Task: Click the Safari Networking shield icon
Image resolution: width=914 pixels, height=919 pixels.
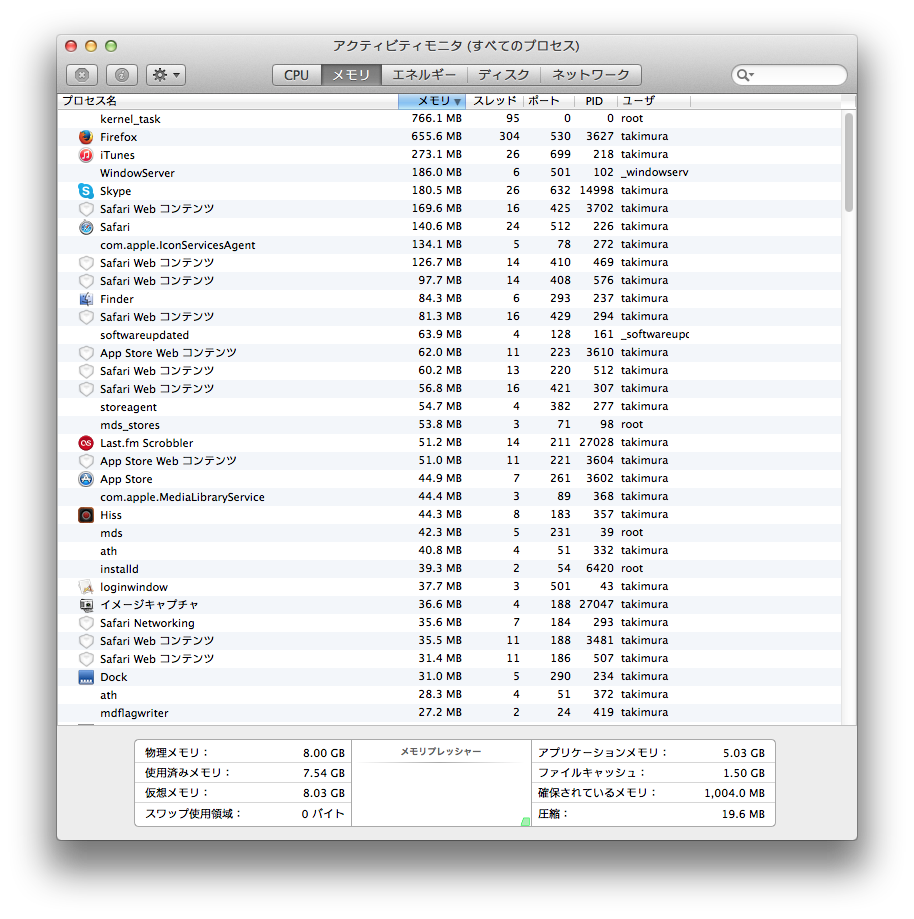Action: click(x=86, y=623)
